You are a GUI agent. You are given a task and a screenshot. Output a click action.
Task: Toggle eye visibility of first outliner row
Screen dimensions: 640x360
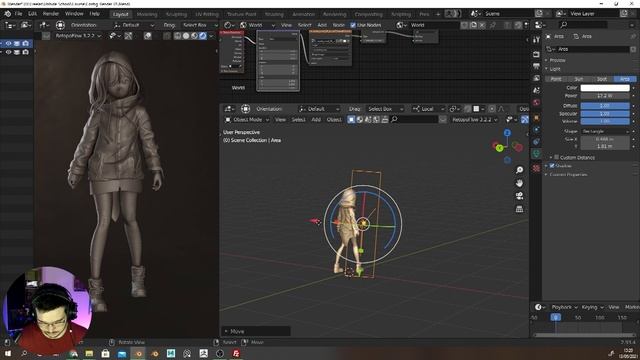click(x=8, y=43)
